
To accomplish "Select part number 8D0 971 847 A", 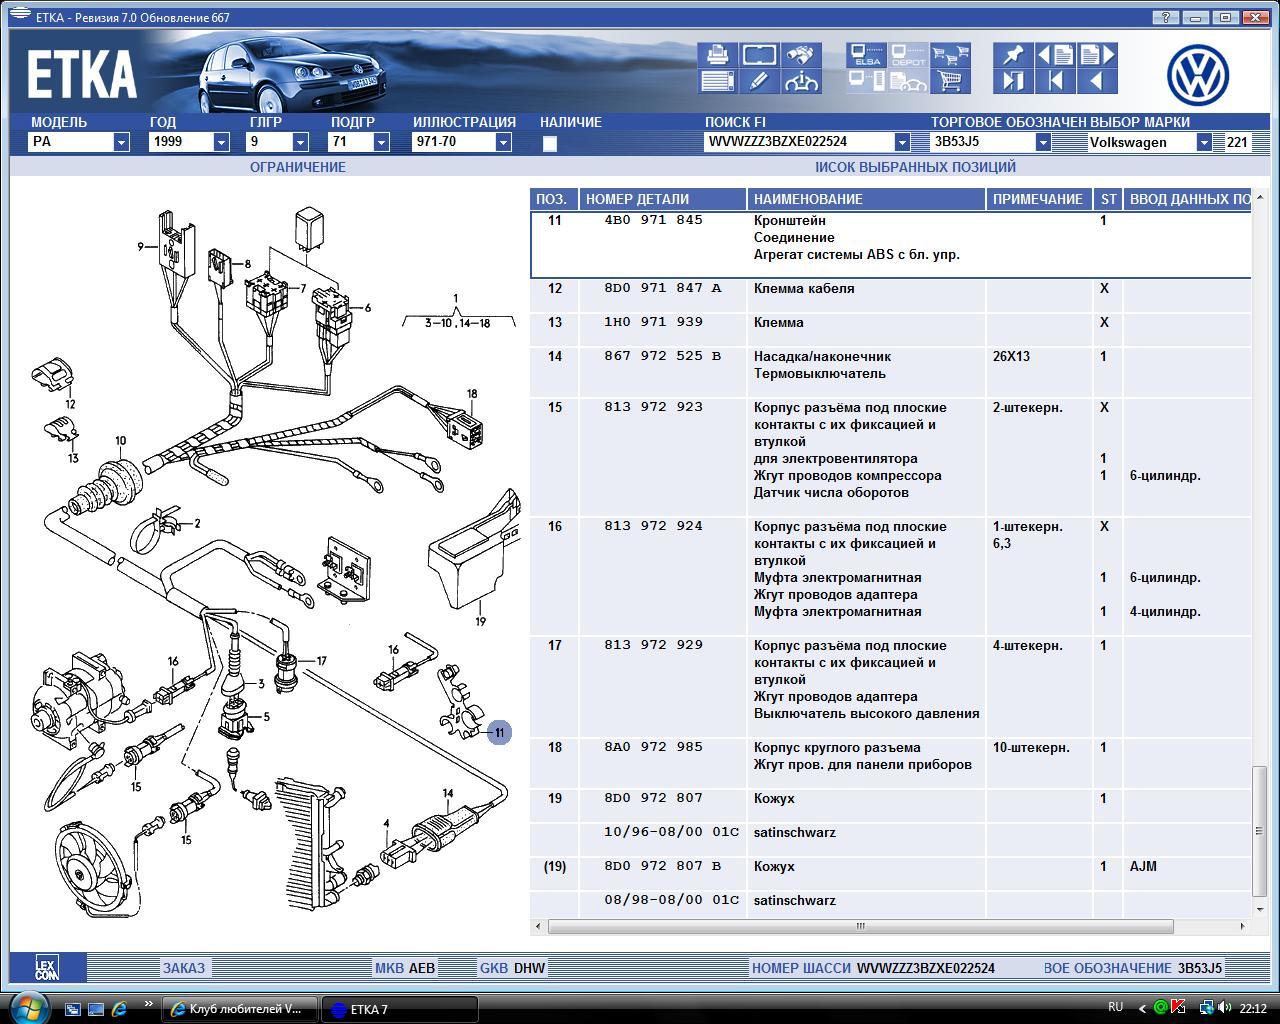I will click(662, 288).
